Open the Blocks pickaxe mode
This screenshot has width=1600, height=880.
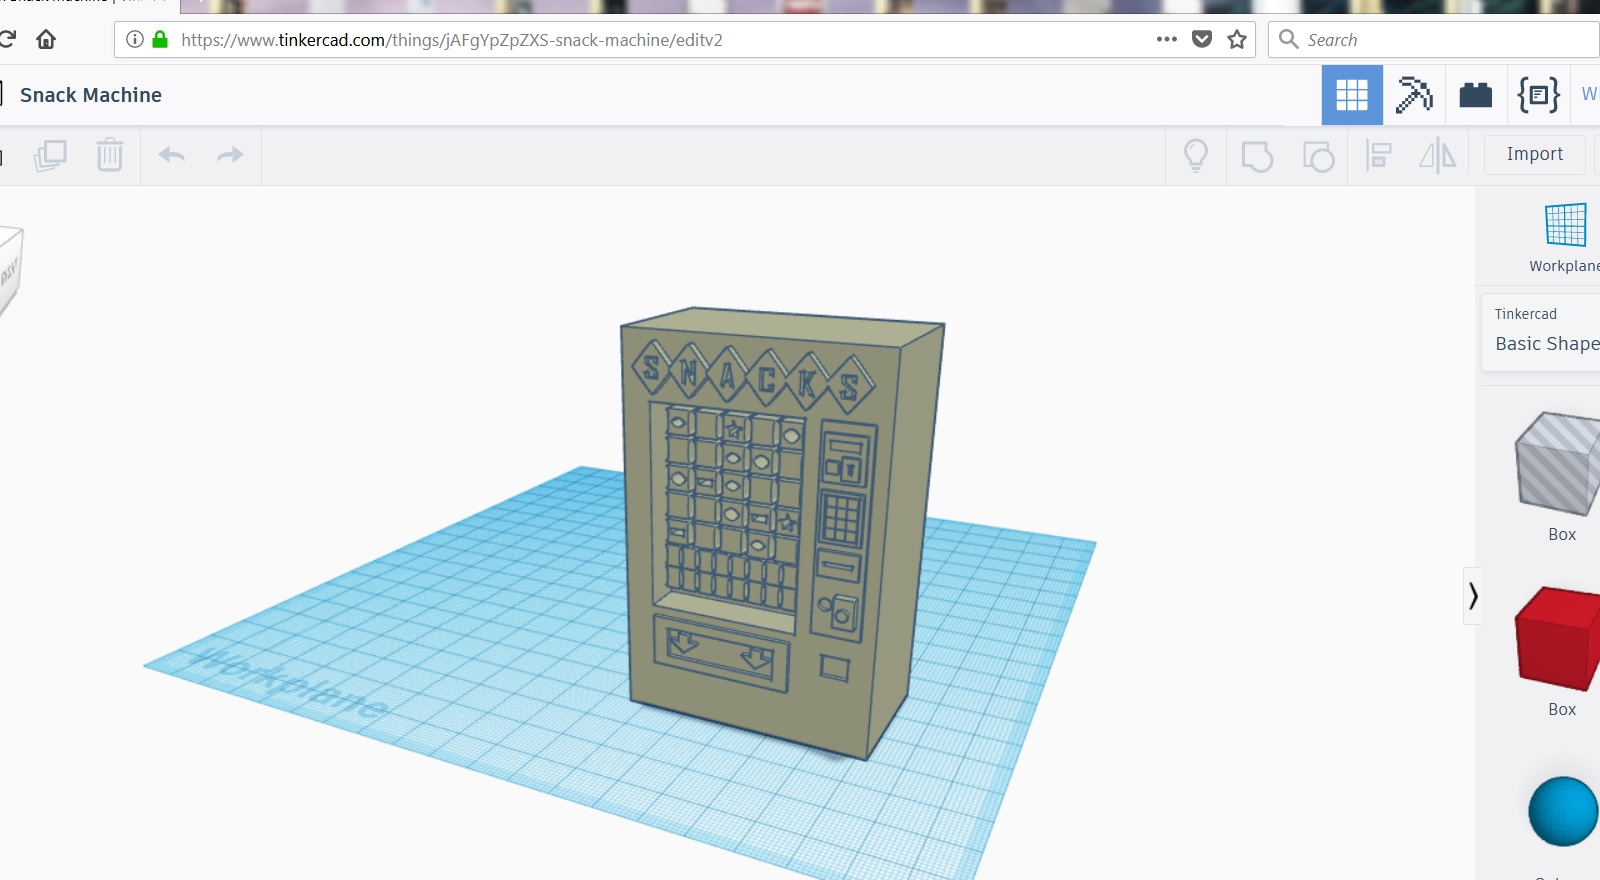point(1414,95)
